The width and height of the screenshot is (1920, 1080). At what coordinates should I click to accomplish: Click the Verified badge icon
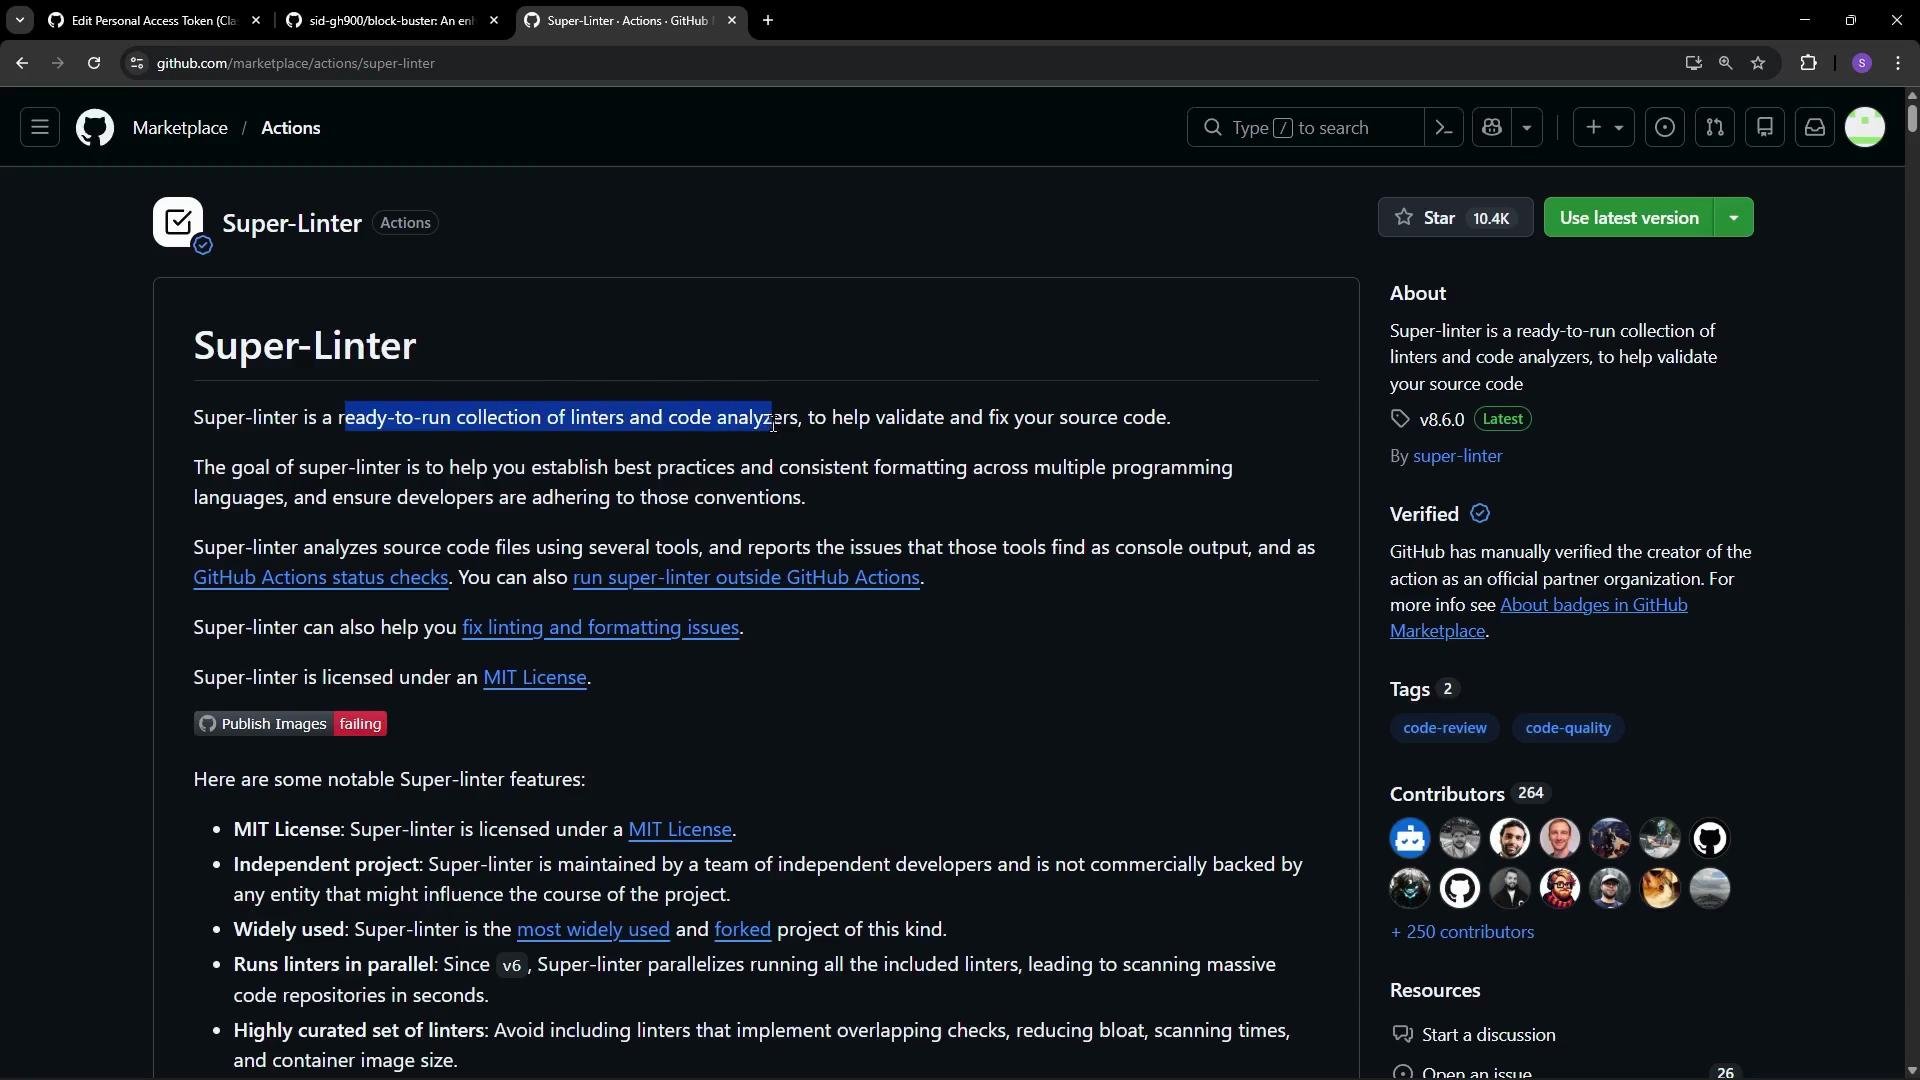click(x=1480, y=514)
